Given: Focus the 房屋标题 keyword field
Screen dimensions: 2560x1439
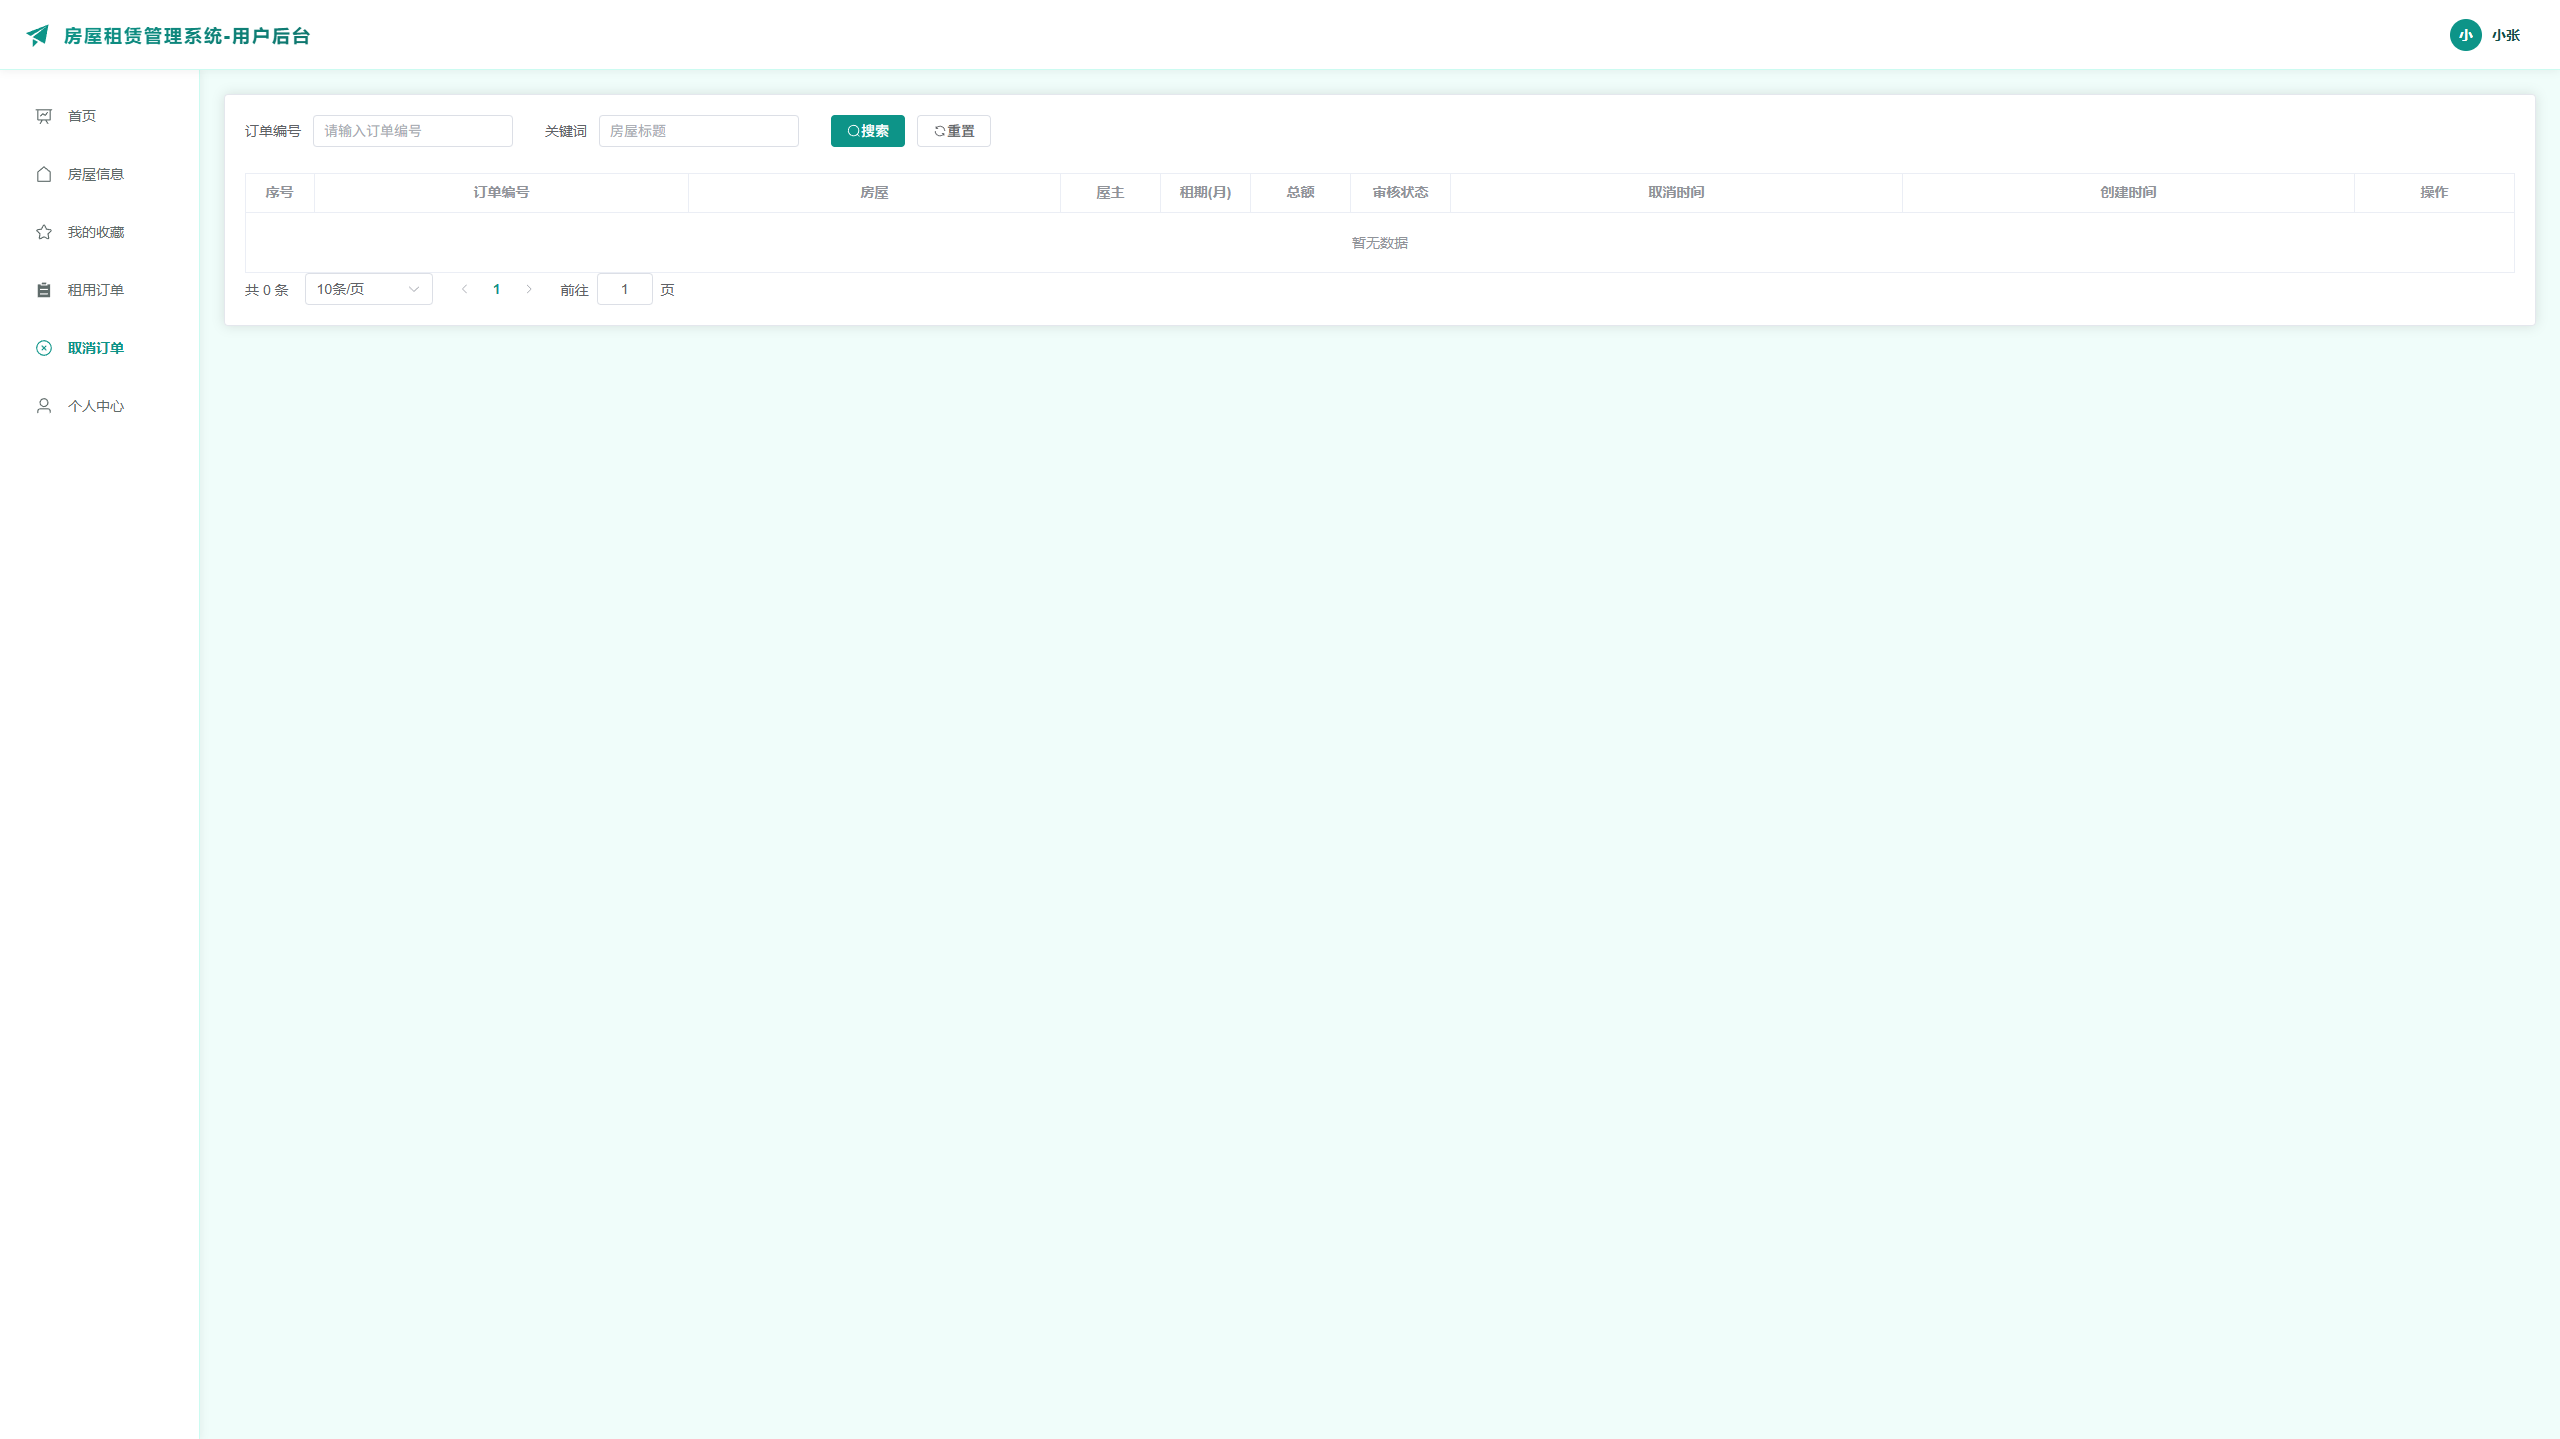Looking at the screenshot, I should pyautogui.click(x=698, y=131).
